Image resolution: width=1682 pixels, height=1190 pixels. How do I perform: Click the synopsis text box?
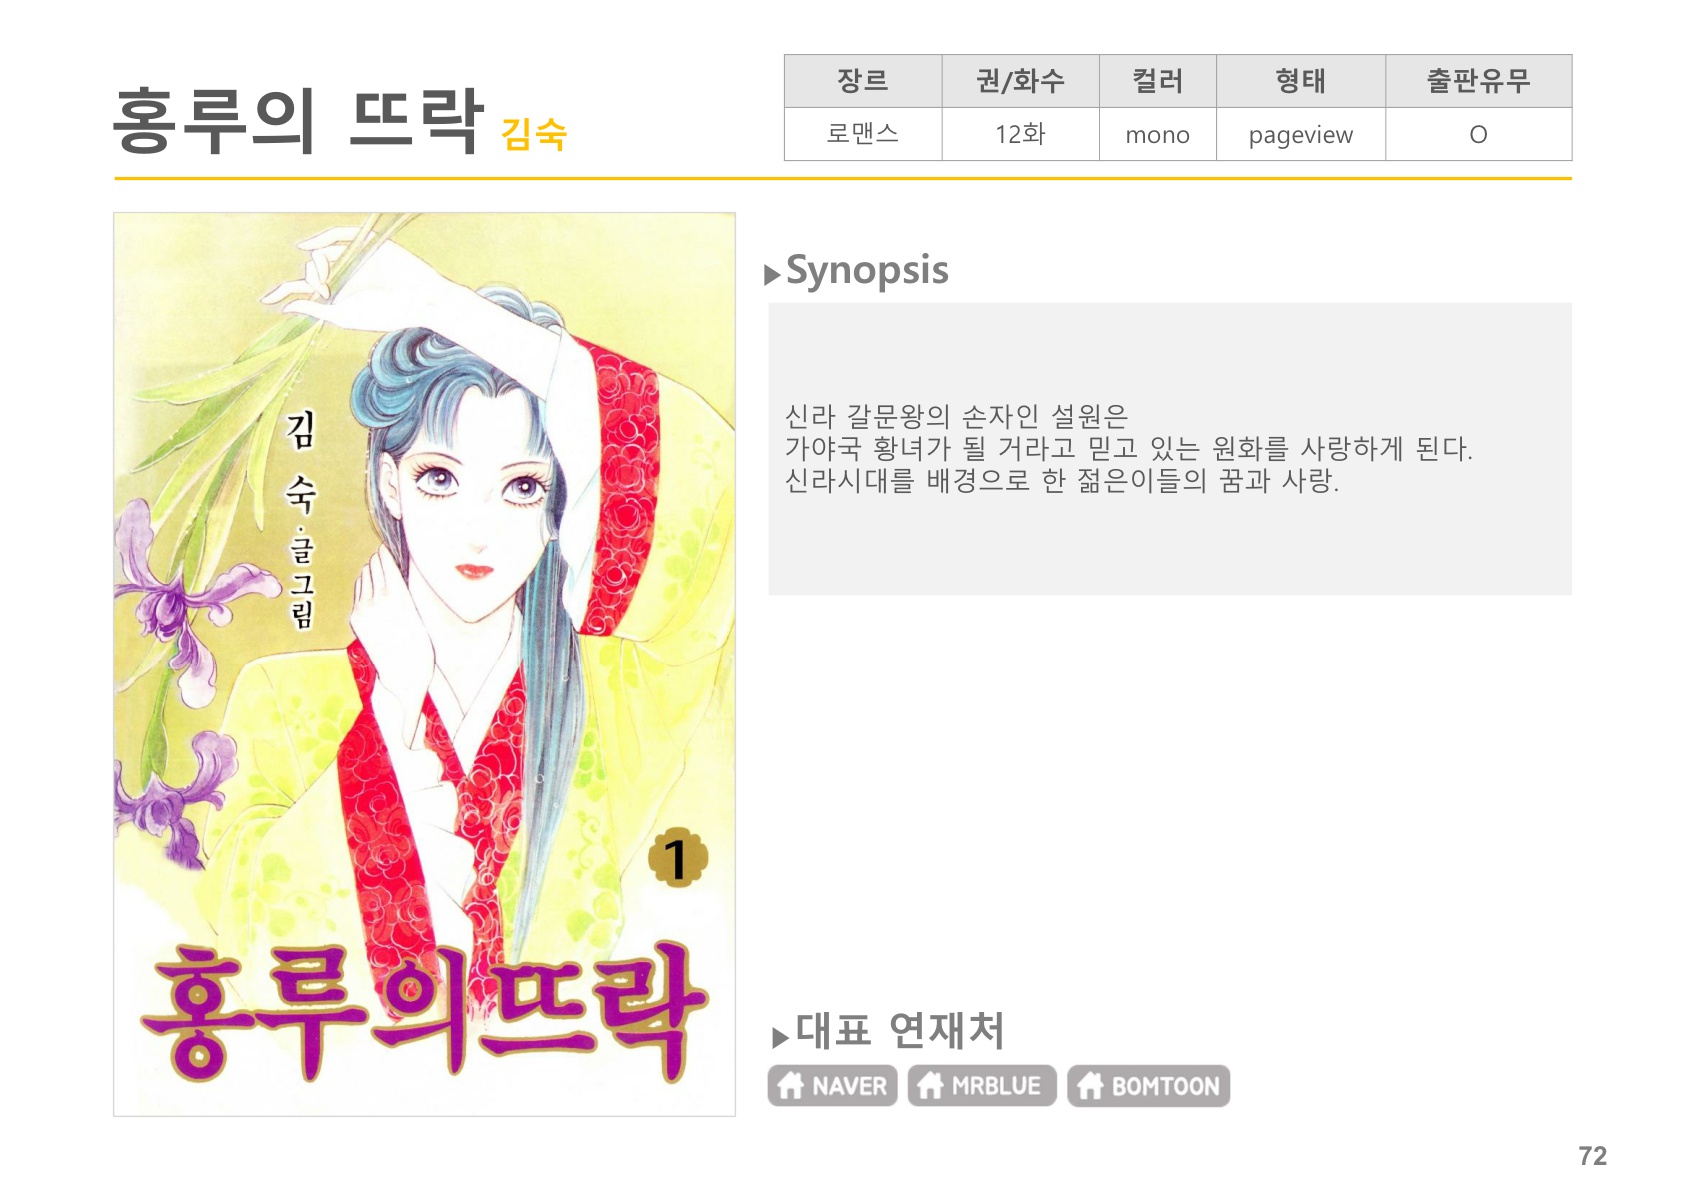(x=1170, y=449)
